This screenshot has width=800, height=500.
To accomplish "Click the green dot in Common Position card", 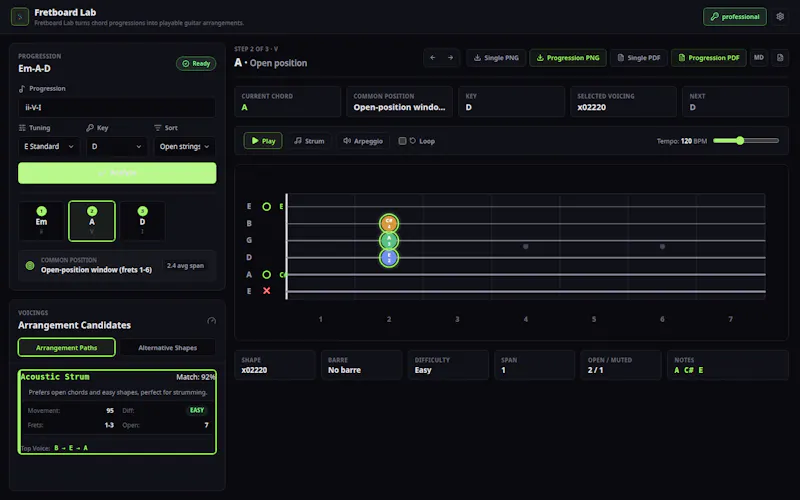I will tap(30, 265).
